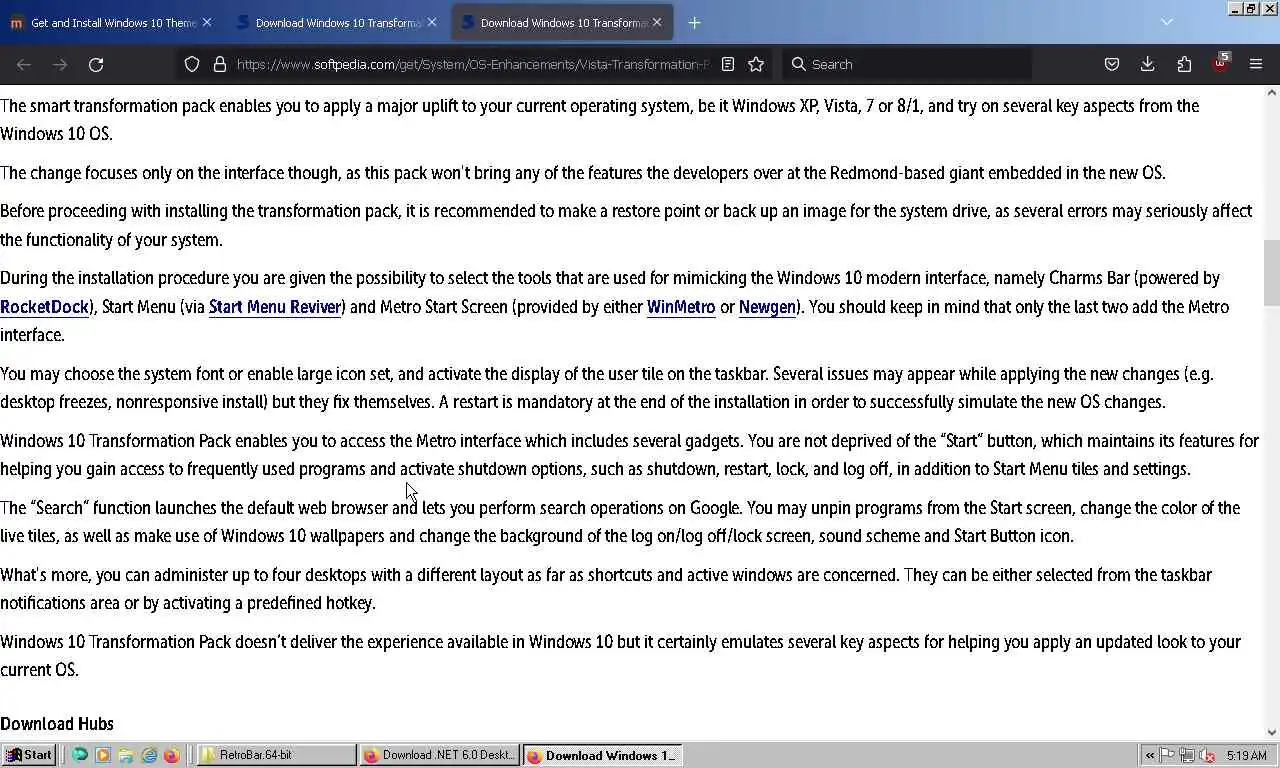Click the 5:19 AM taskbar clock

tap(1246, 756)
